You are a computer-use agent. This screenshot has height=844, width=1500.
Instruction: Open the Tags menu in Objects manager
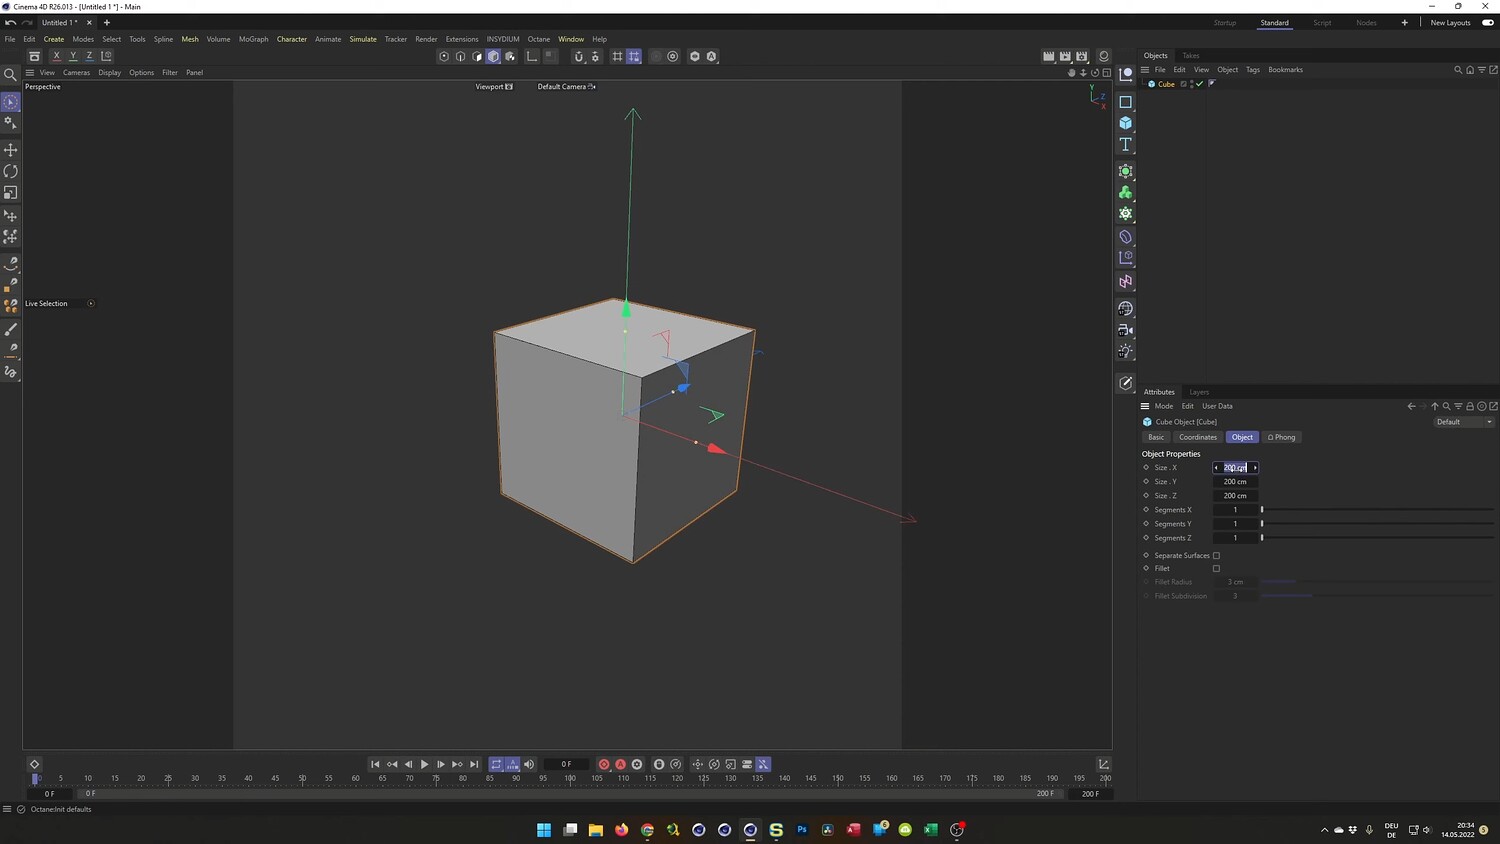[x=1253, y=70]
